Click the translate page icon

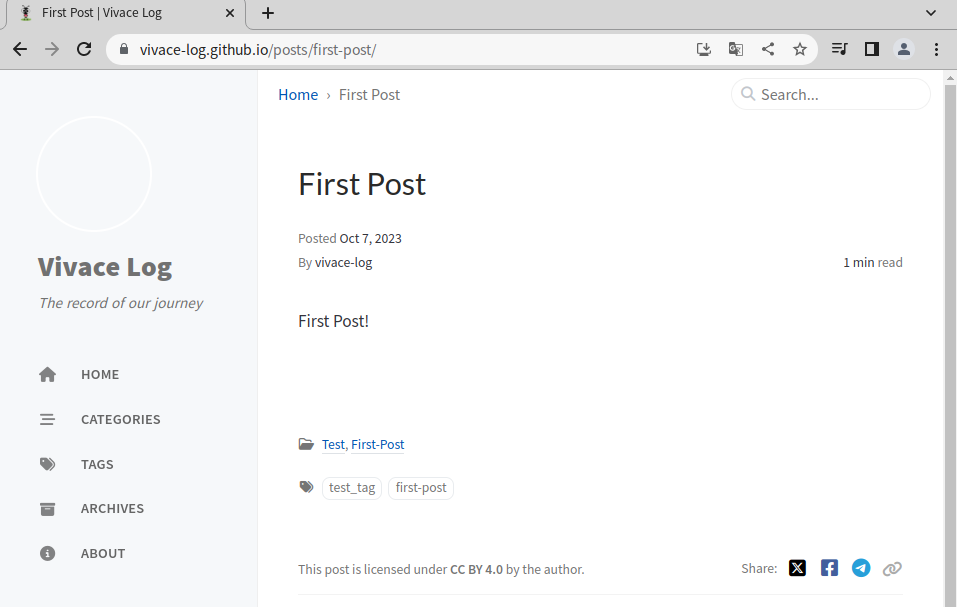coord(736,49)
